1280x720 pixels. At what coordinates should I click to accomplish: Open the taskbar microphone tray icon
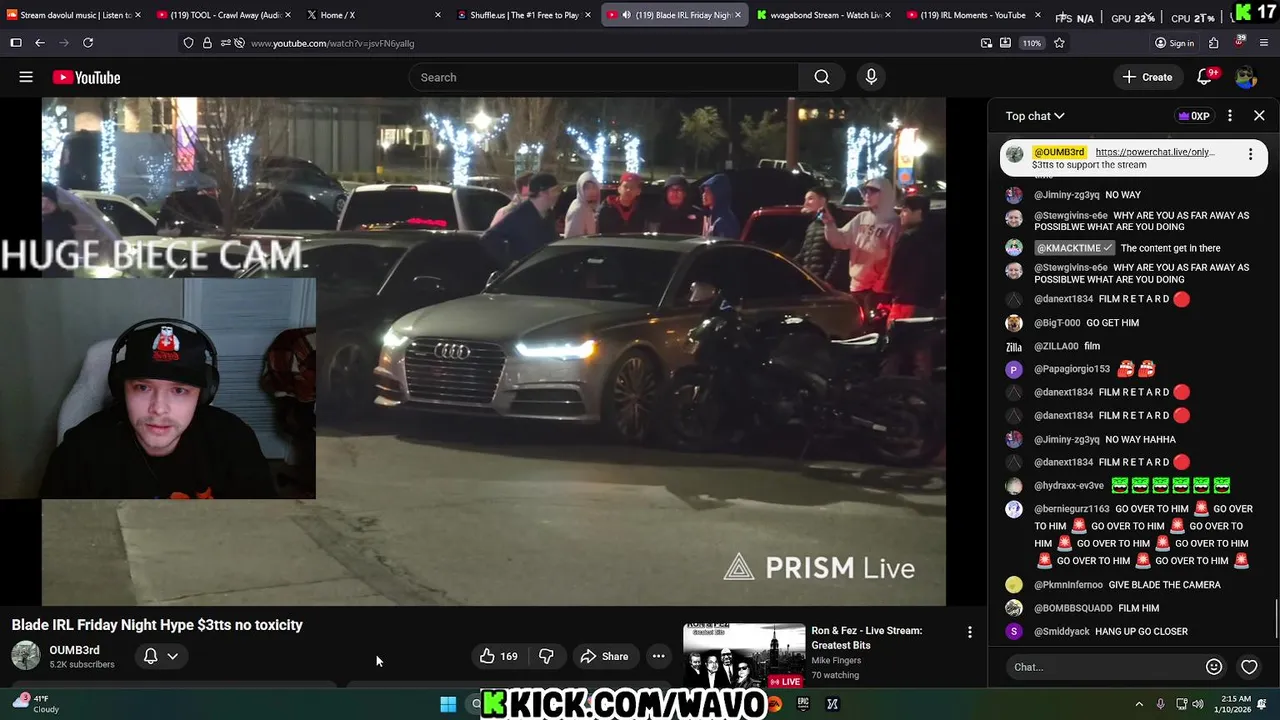[x=1160, y=704]
